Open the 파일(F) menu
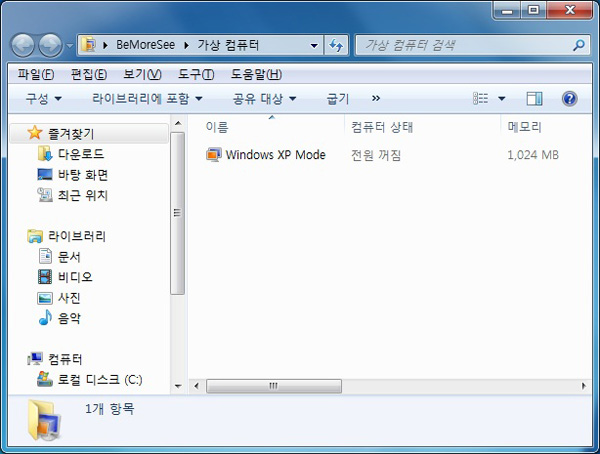This screenshot has width=600, height=454. [36, 74]
